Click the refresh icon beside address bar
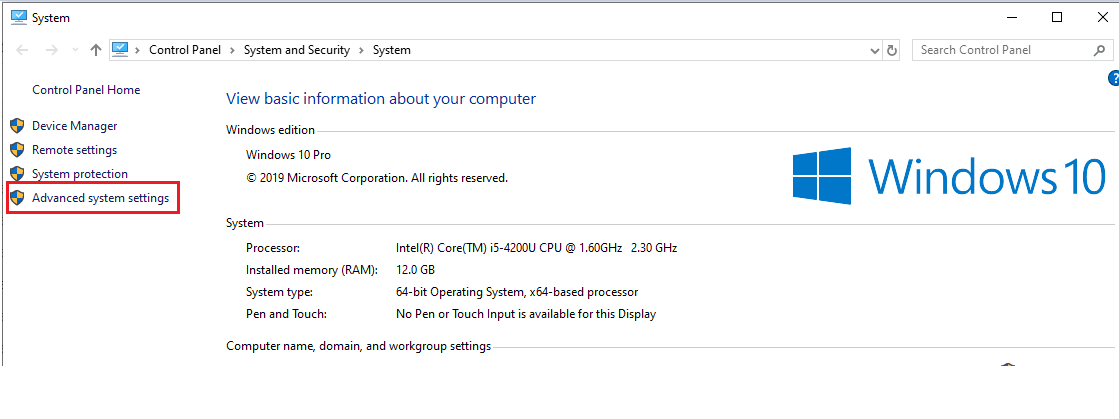The width and height of the screenshot is (1119, 419). (892, 50)
